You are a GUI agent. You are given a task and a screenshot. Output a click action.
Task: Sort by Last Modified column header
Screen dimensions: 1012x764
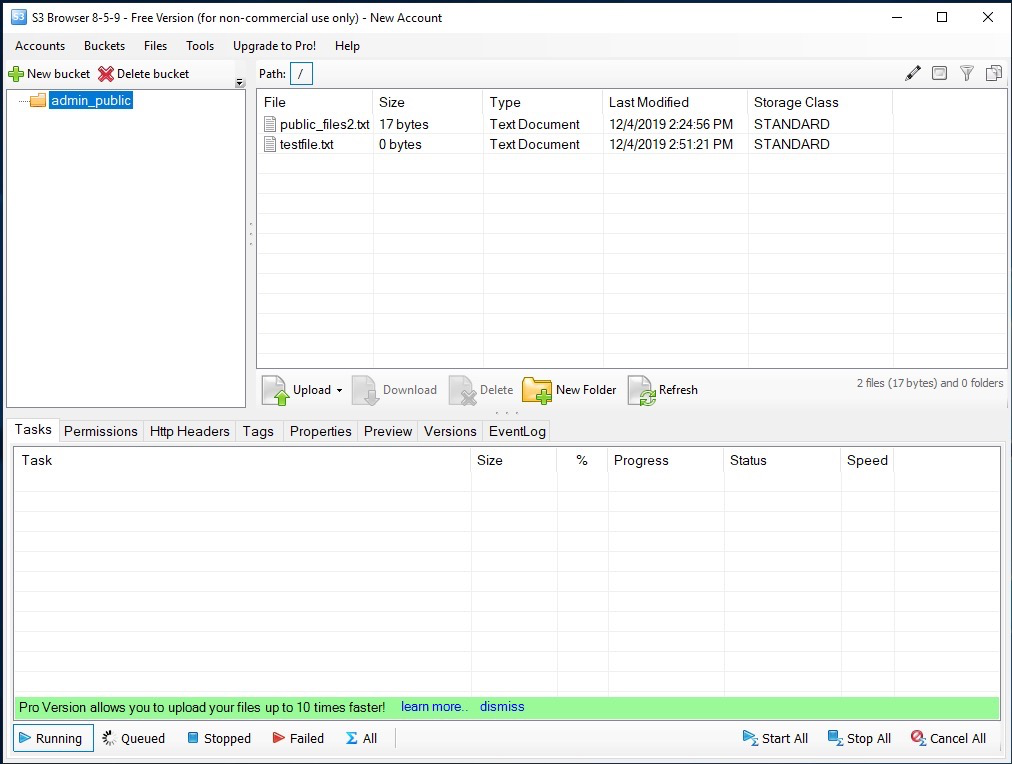tap(676, 102)
